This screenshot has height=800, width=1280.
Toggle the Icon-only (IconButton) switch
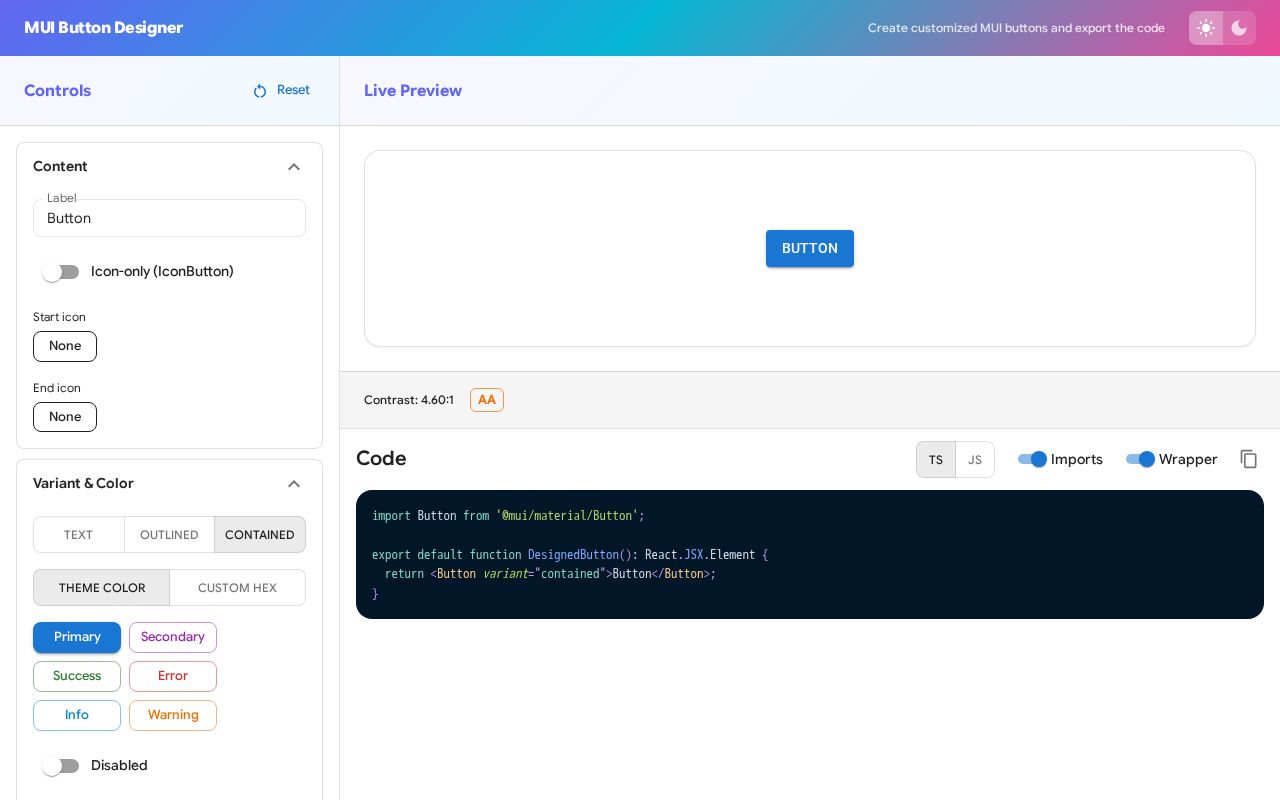[61, 272]
